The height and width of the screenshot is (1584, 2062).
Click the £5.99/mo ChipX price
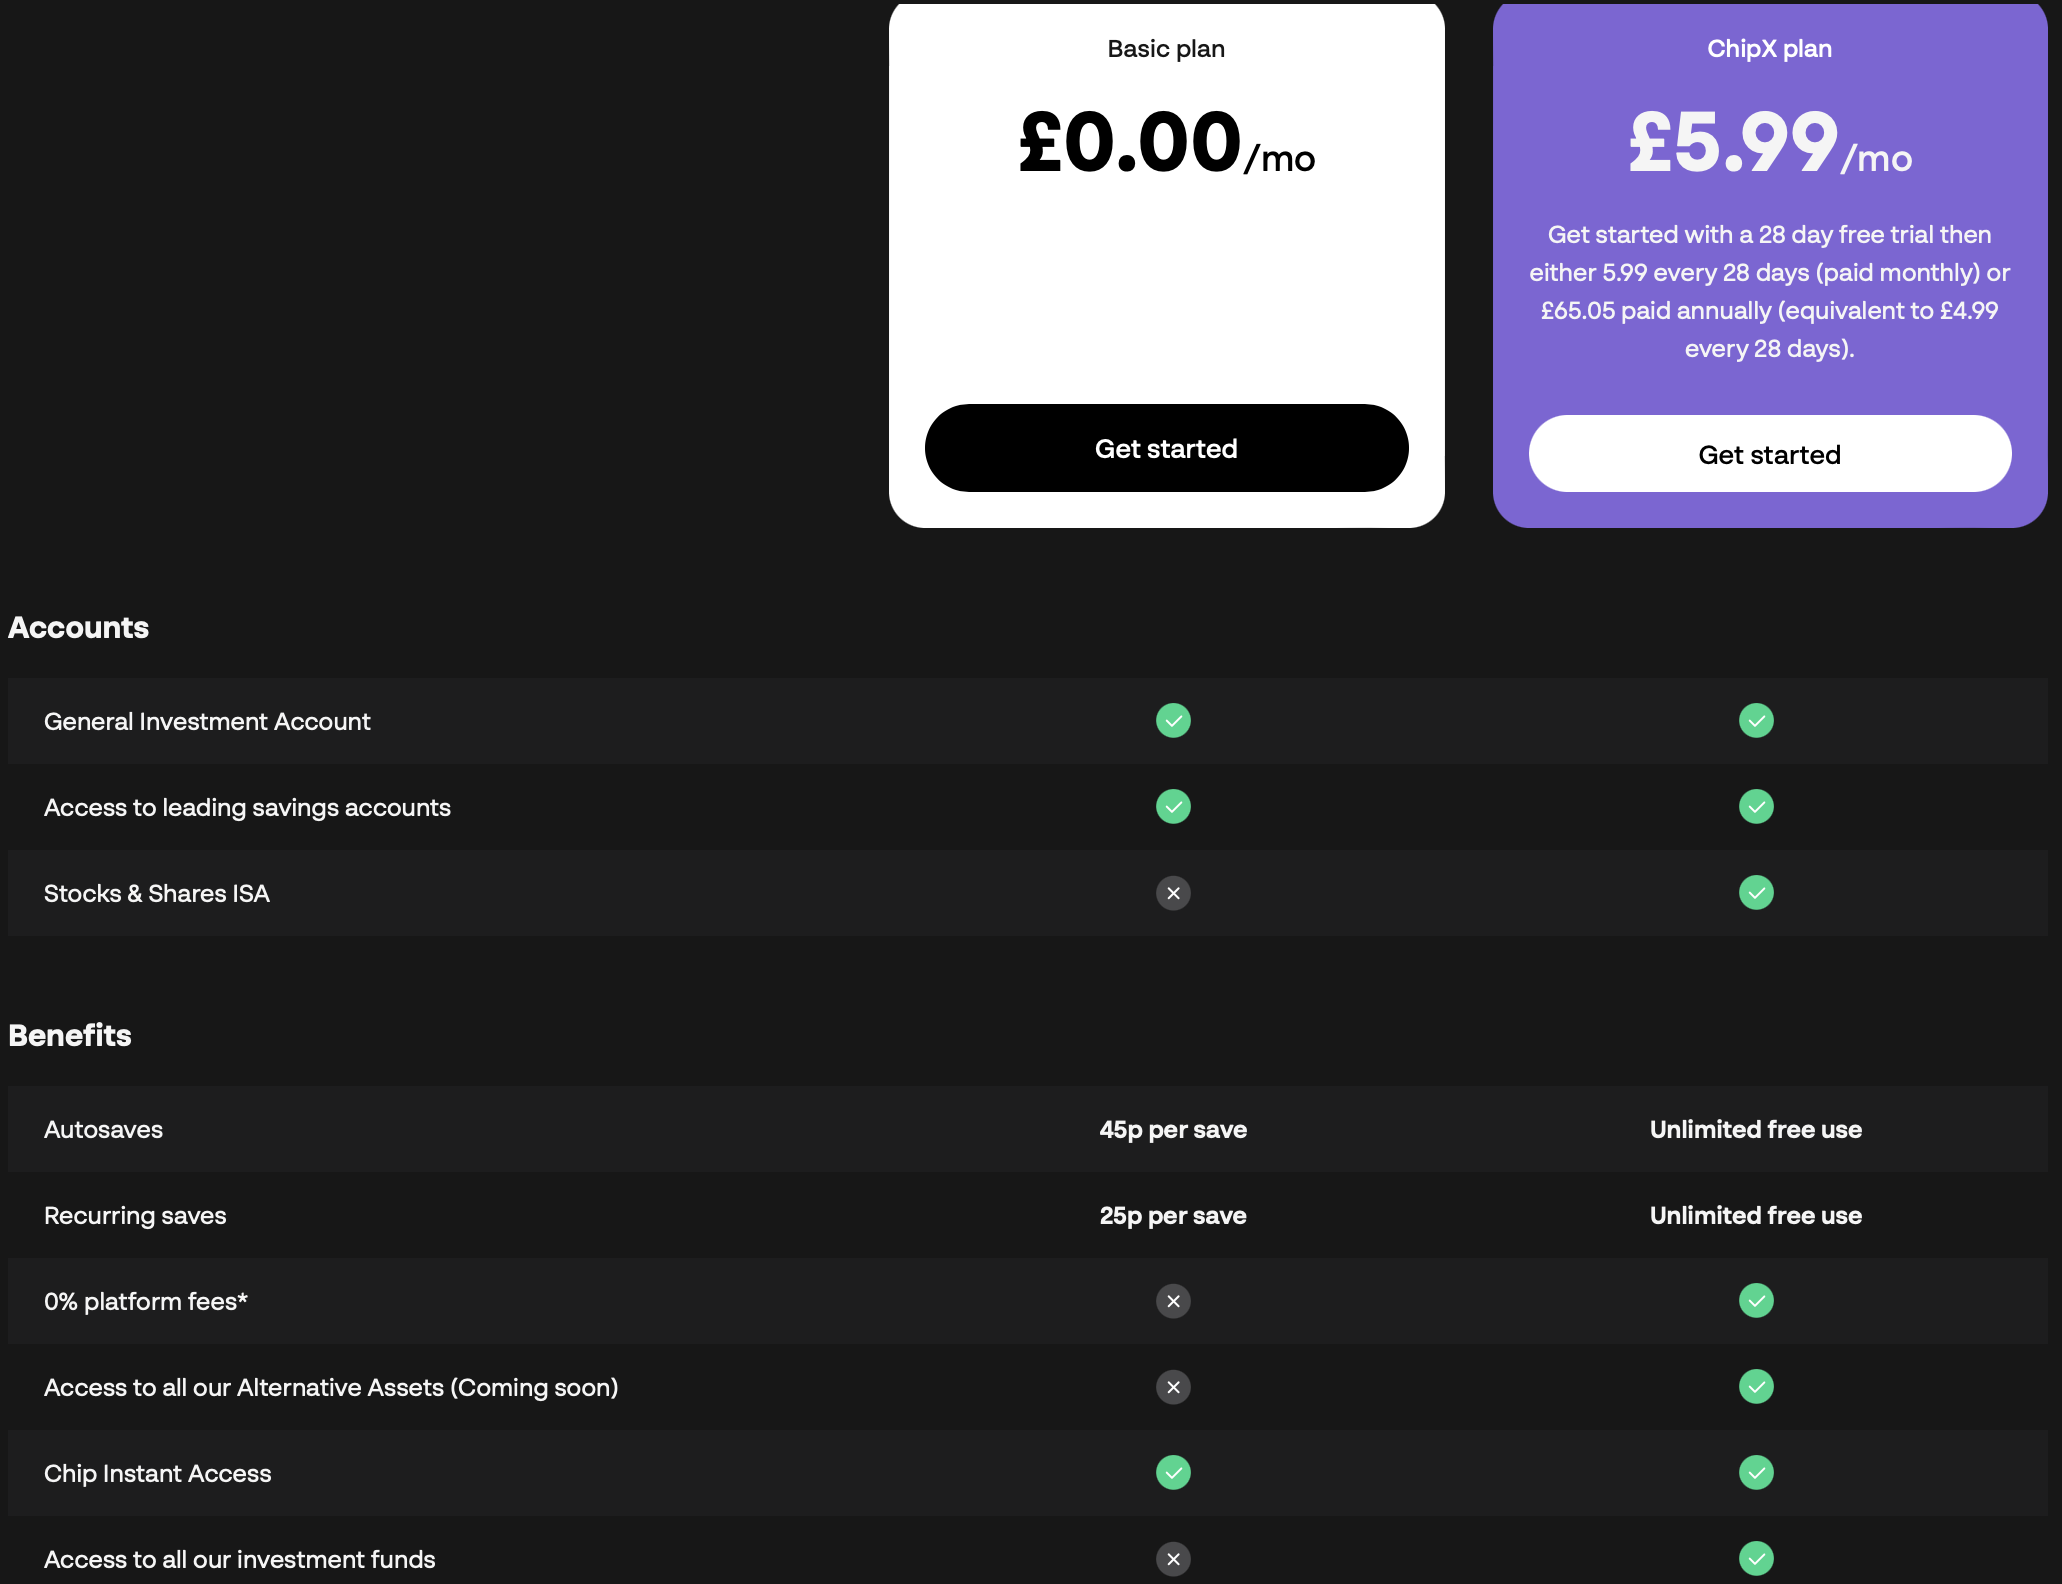click(1770, 143)
